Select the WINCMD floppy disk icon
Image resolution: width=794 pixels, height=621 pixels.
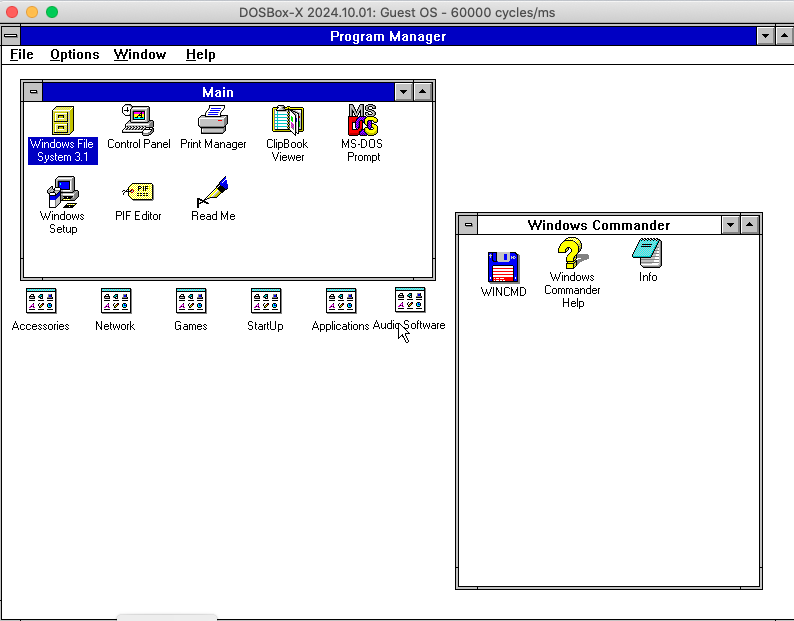coord(503,267)
